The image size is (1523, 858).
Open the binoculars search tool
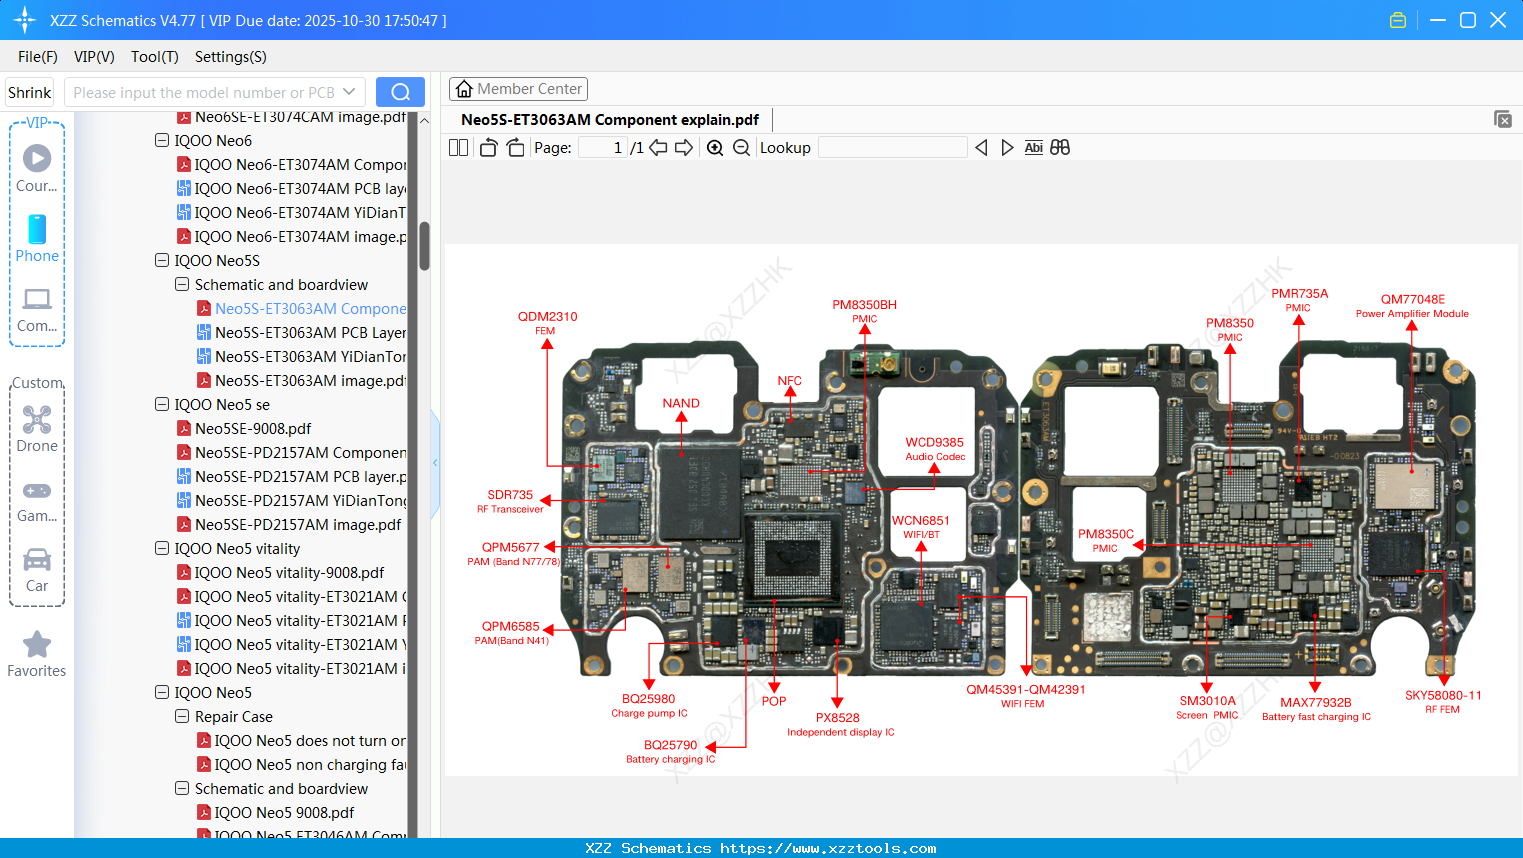tap(1060, 147)
